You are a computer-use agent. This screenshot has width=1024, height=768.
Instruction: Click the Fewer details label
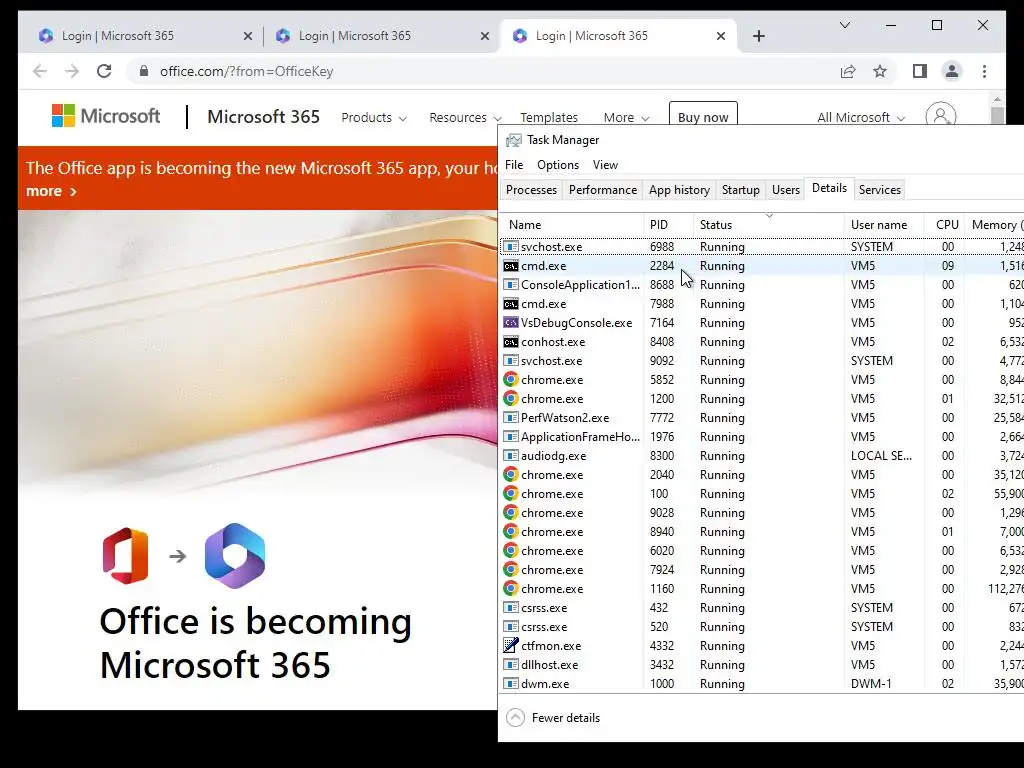point(566,718)
